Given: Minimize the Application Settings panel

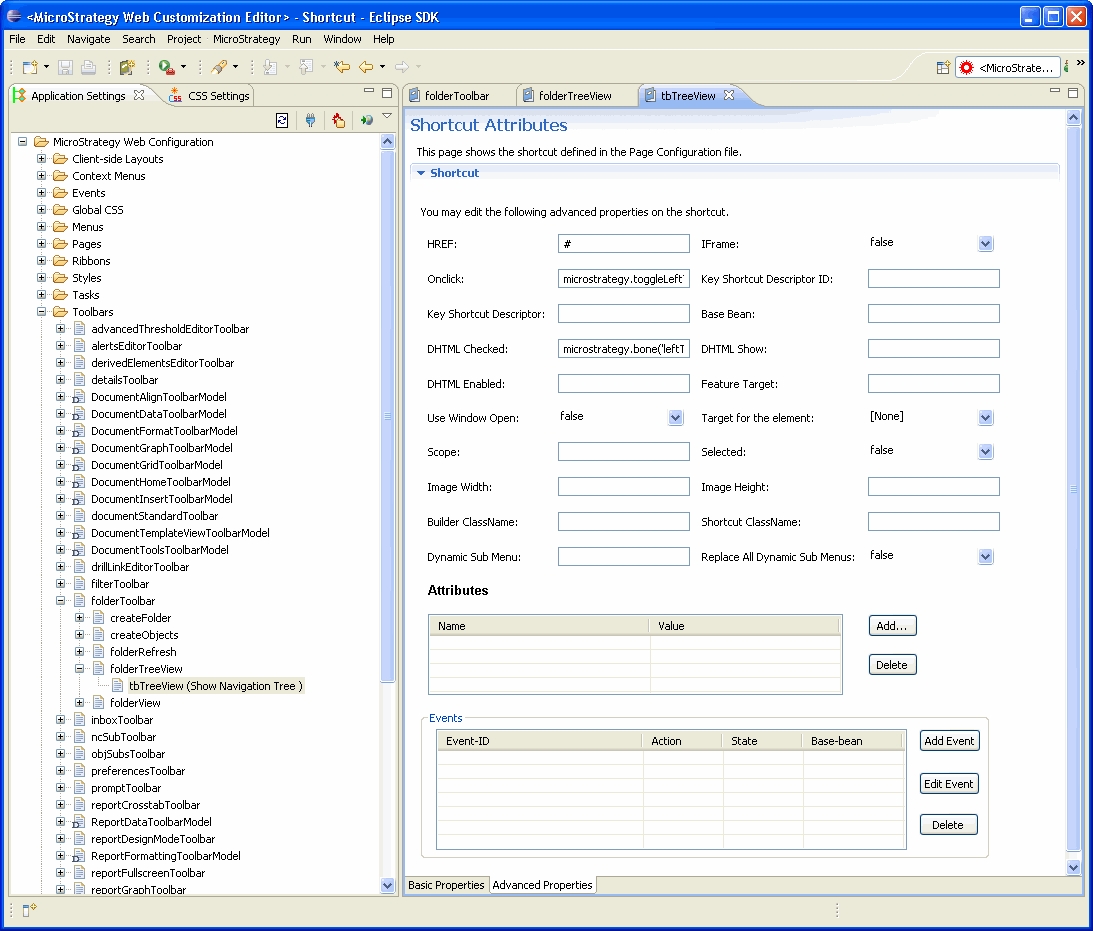Looking at the screenshot, I should point(369,91).
